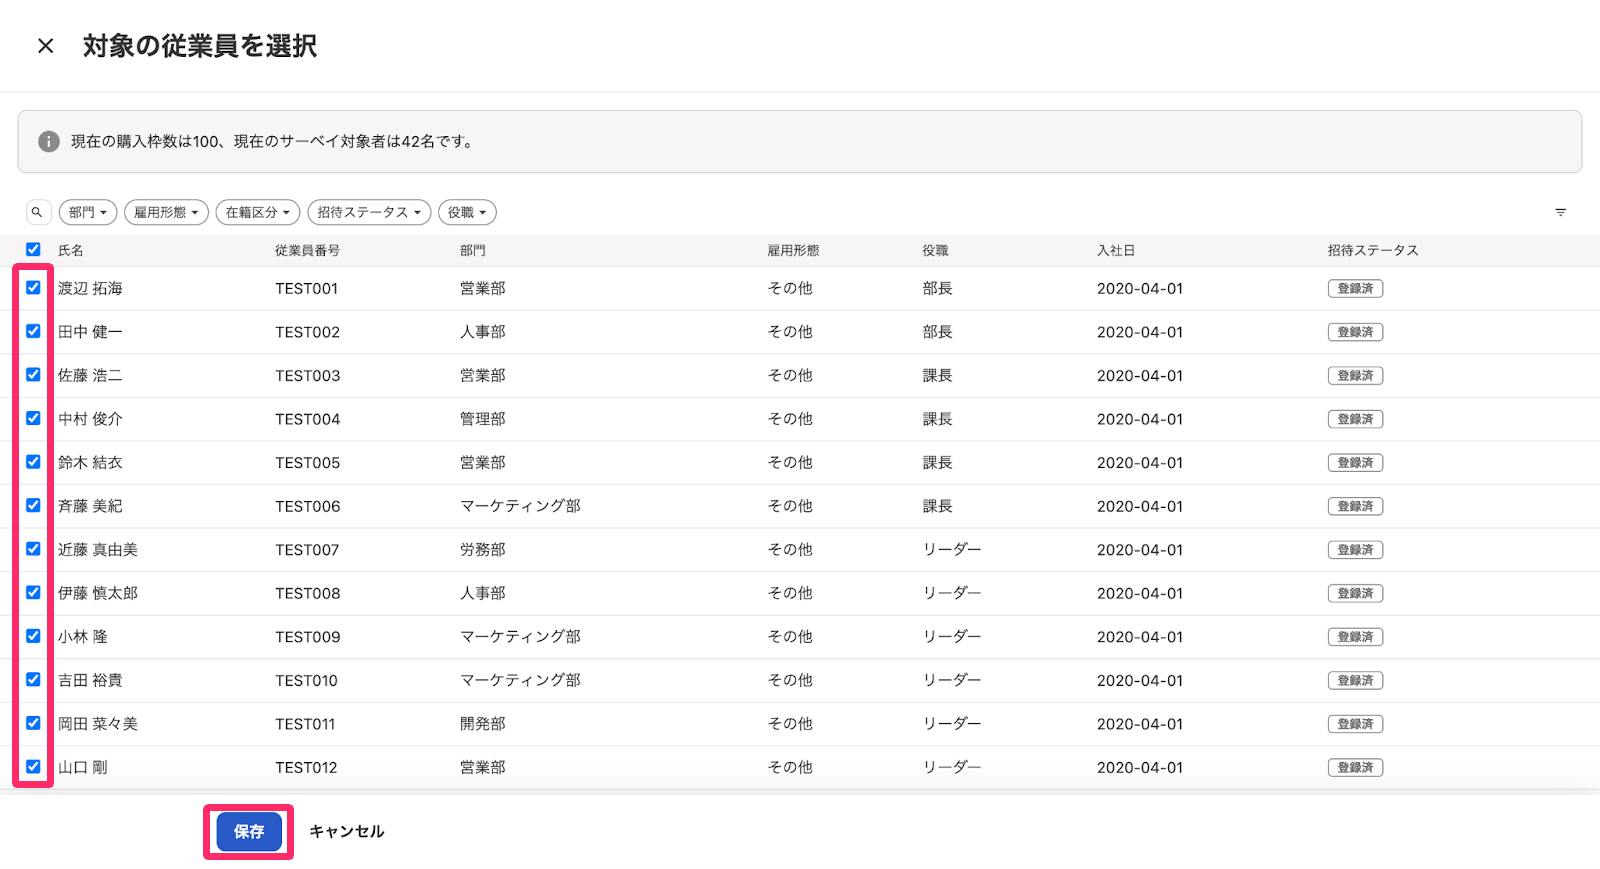
Task: Open the 雇用形態 filter dropdown
Action: pos(166,212)
